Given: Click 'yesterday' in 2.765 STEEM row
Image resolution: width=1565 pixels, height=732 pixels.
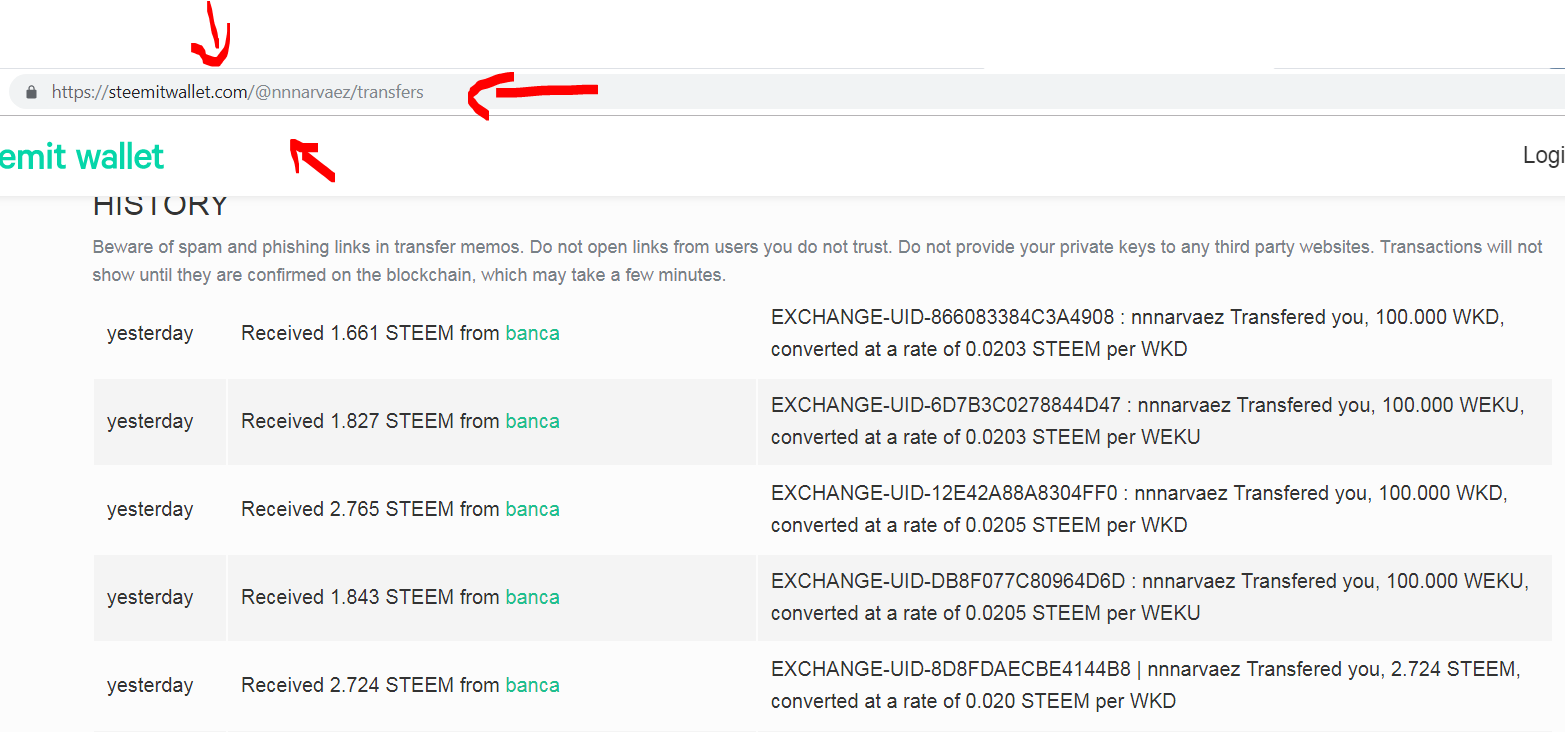Looking at the screenshot, I should (x=150, y=509).
